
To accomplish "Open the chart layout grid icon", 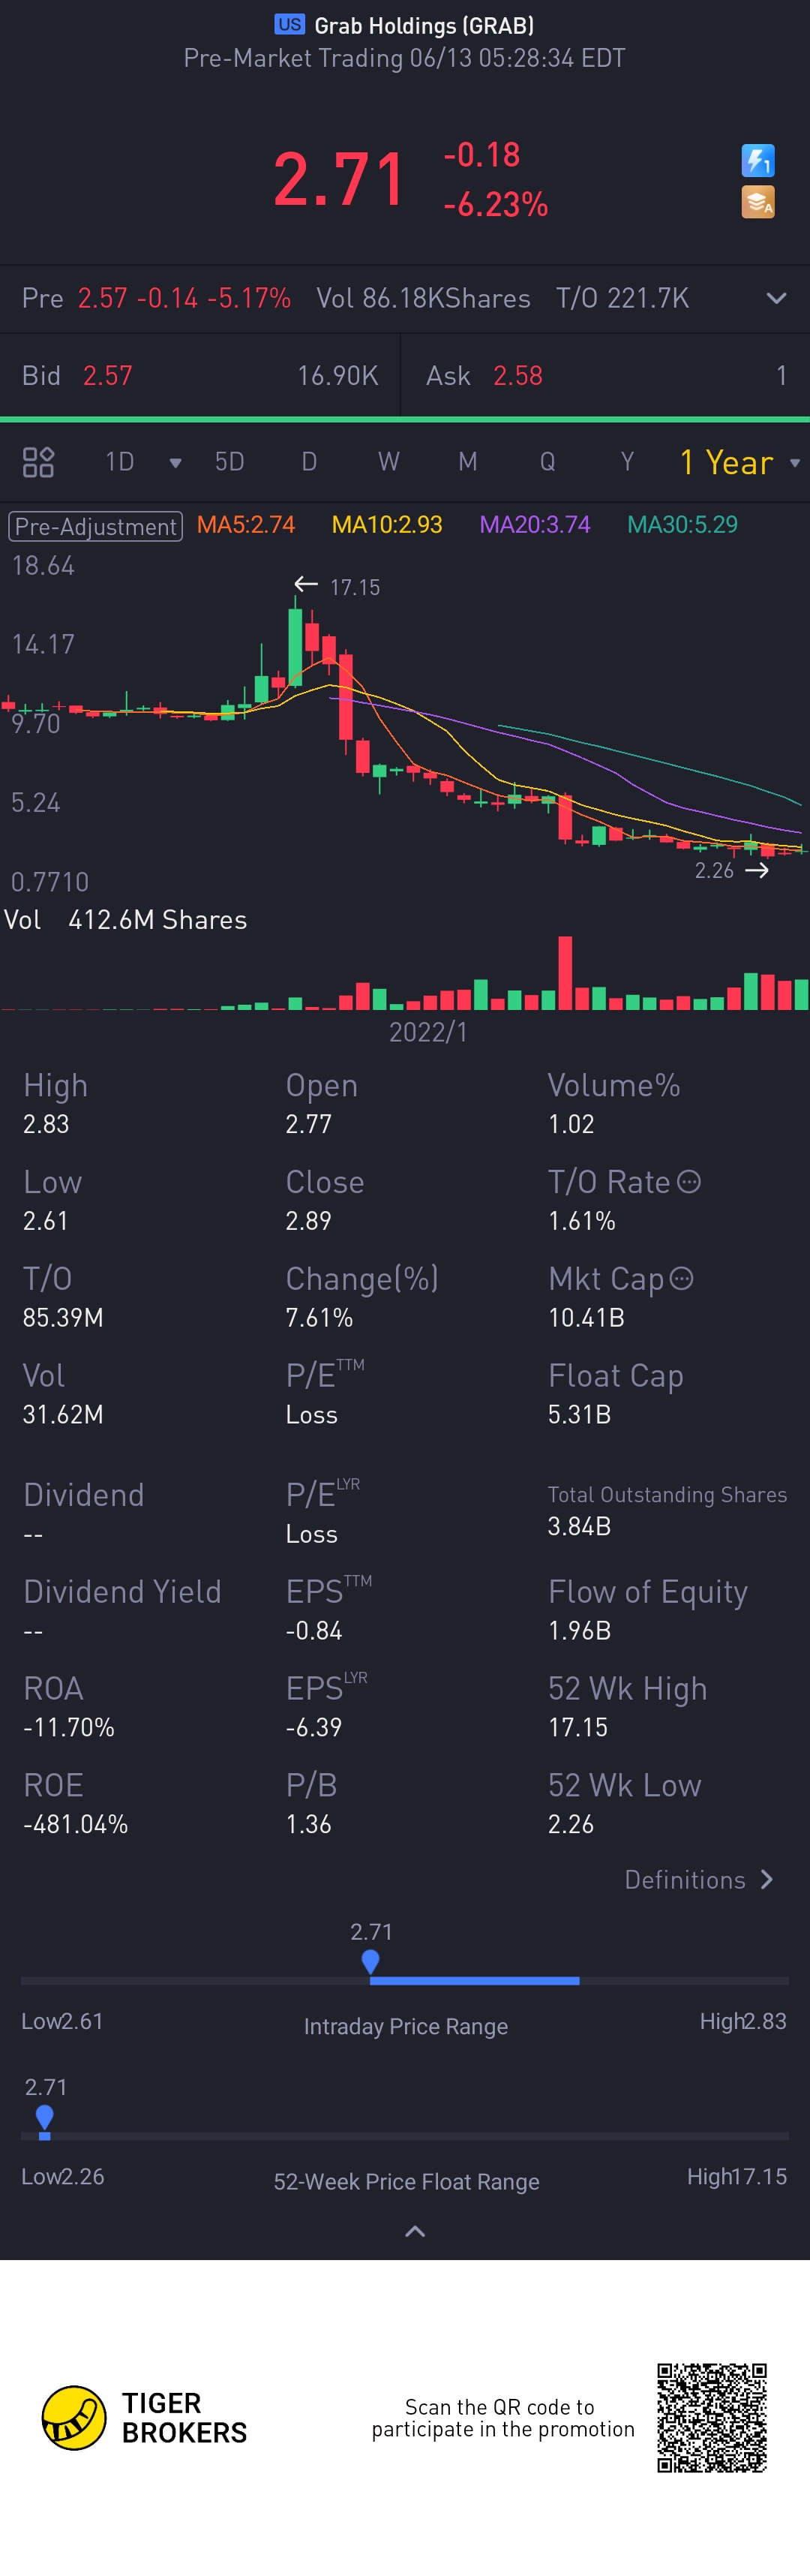I will point(38,462).
